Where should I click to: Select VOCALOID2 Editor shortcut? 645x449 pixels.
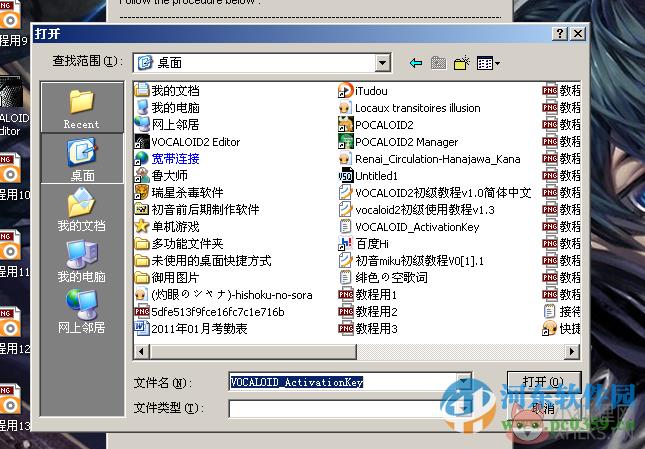(x=188, y=142)
